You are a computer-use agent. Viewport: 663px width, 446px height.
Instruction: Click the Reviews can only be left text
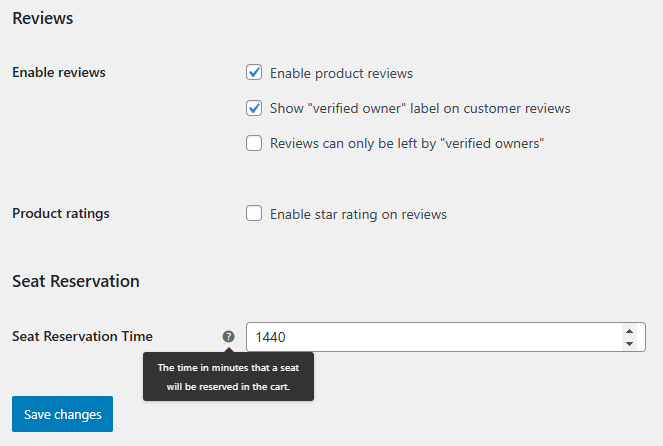406,143
